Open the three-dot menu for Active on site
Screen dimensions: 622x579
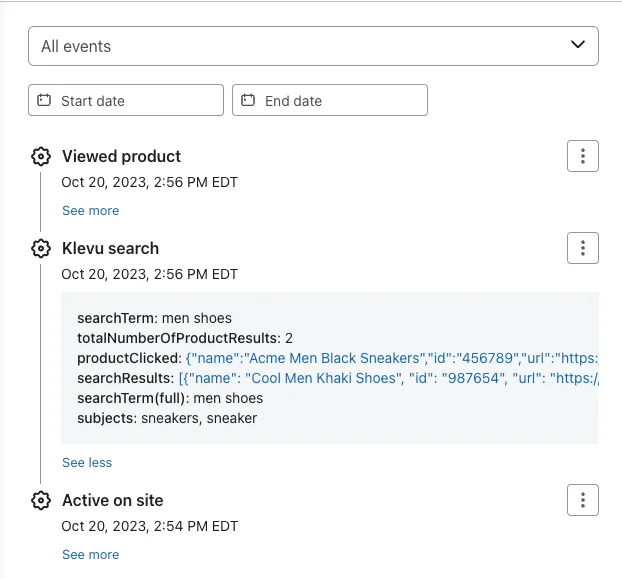(x=583, y=500)
